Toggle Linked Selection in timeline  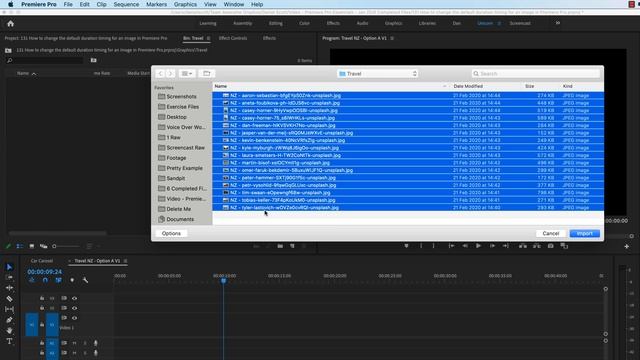coord(58,280)
